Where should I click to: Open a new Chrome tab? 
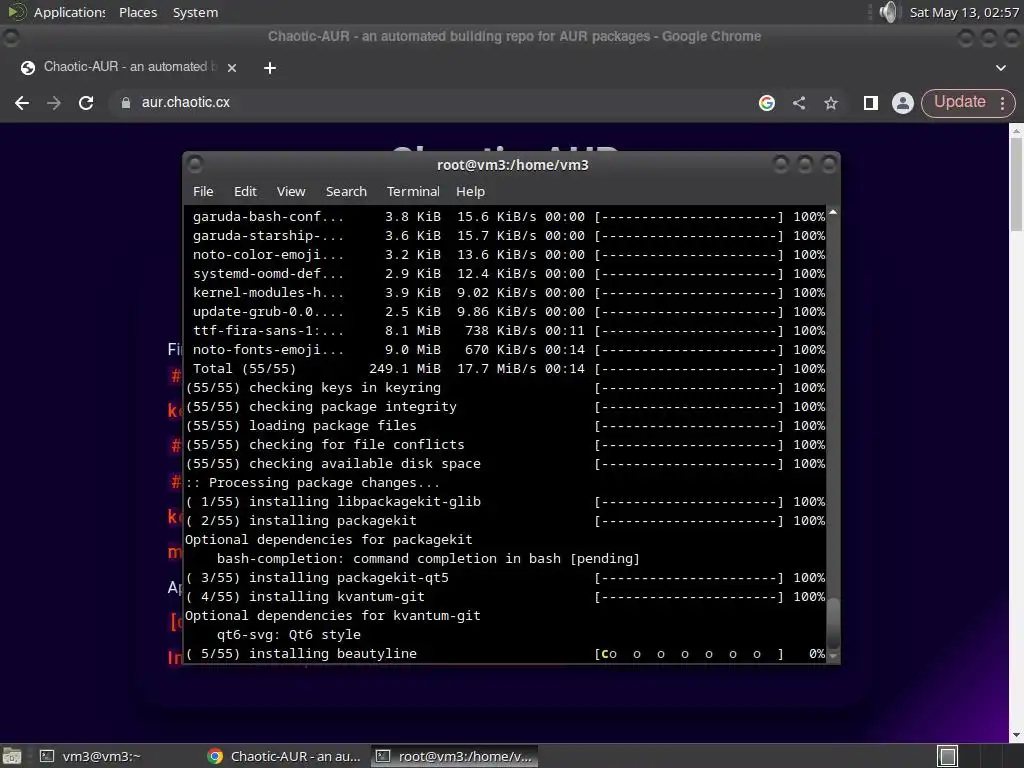point(270,67)
